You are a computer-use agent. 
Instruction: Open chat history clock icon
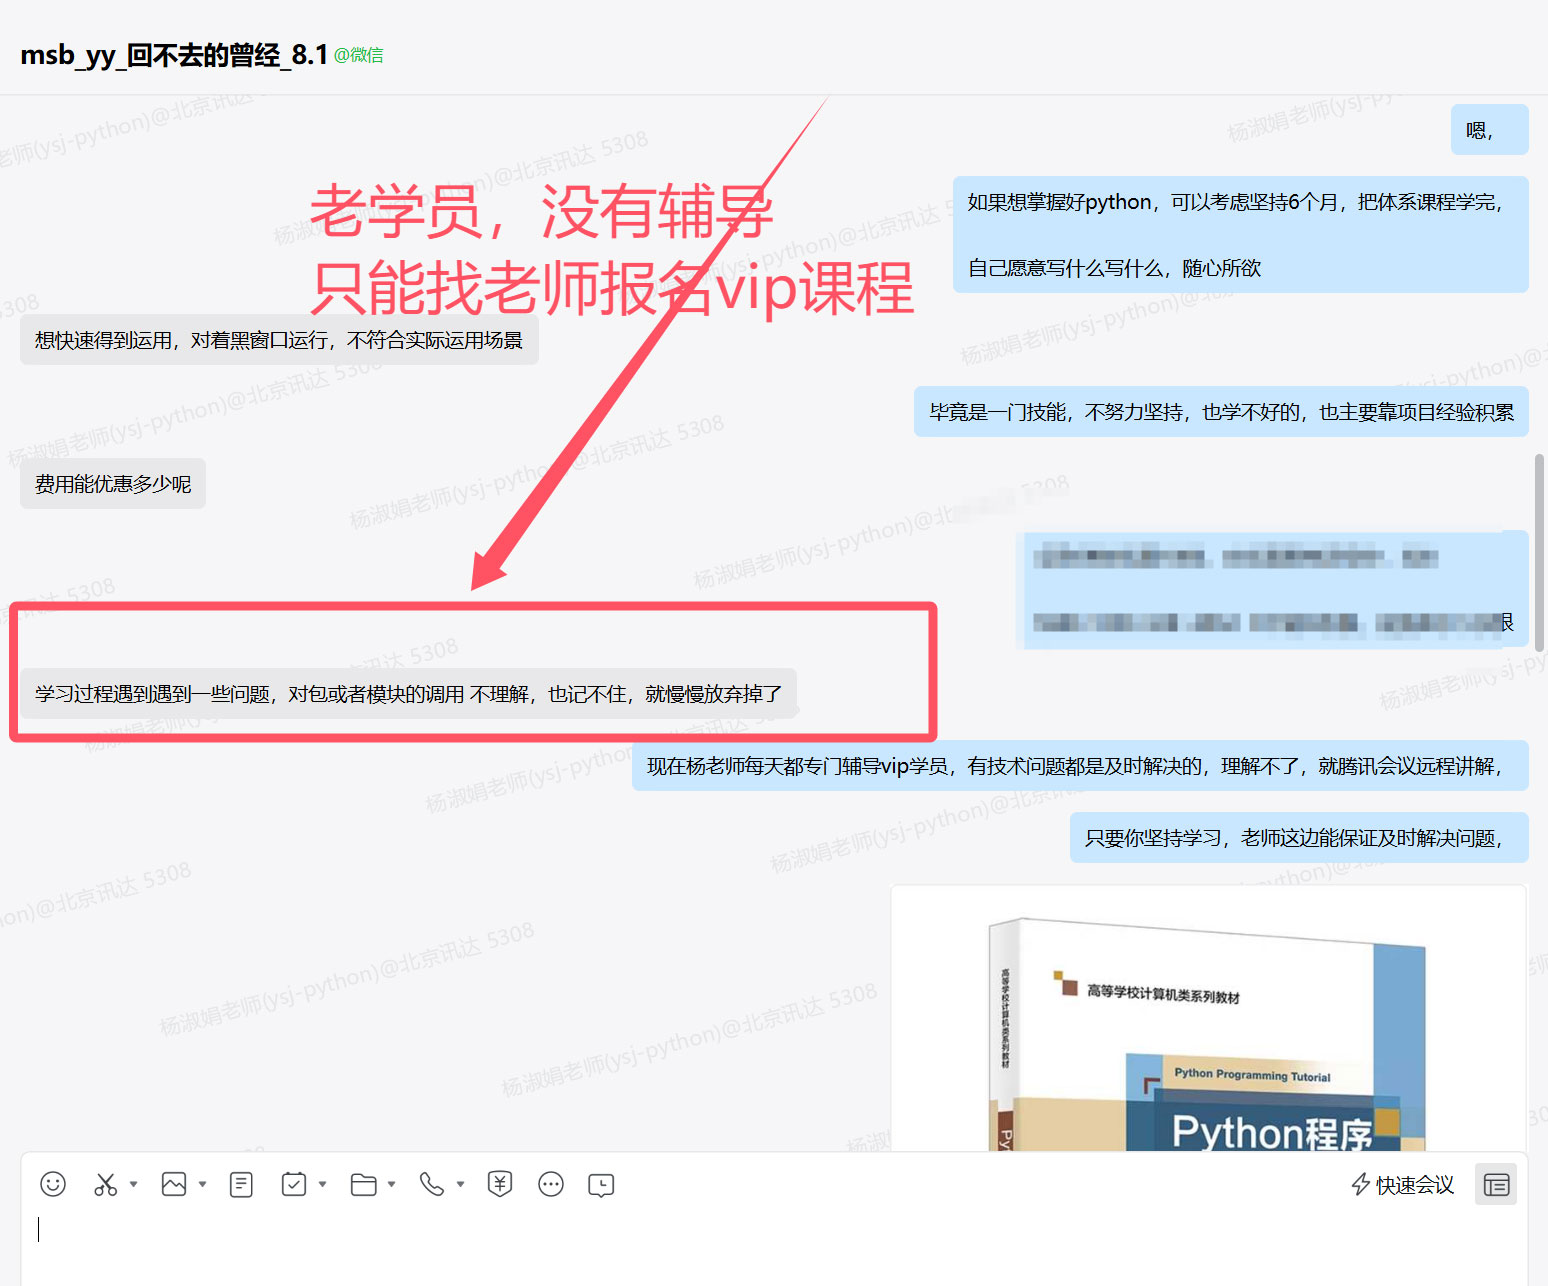(601, 1184)
